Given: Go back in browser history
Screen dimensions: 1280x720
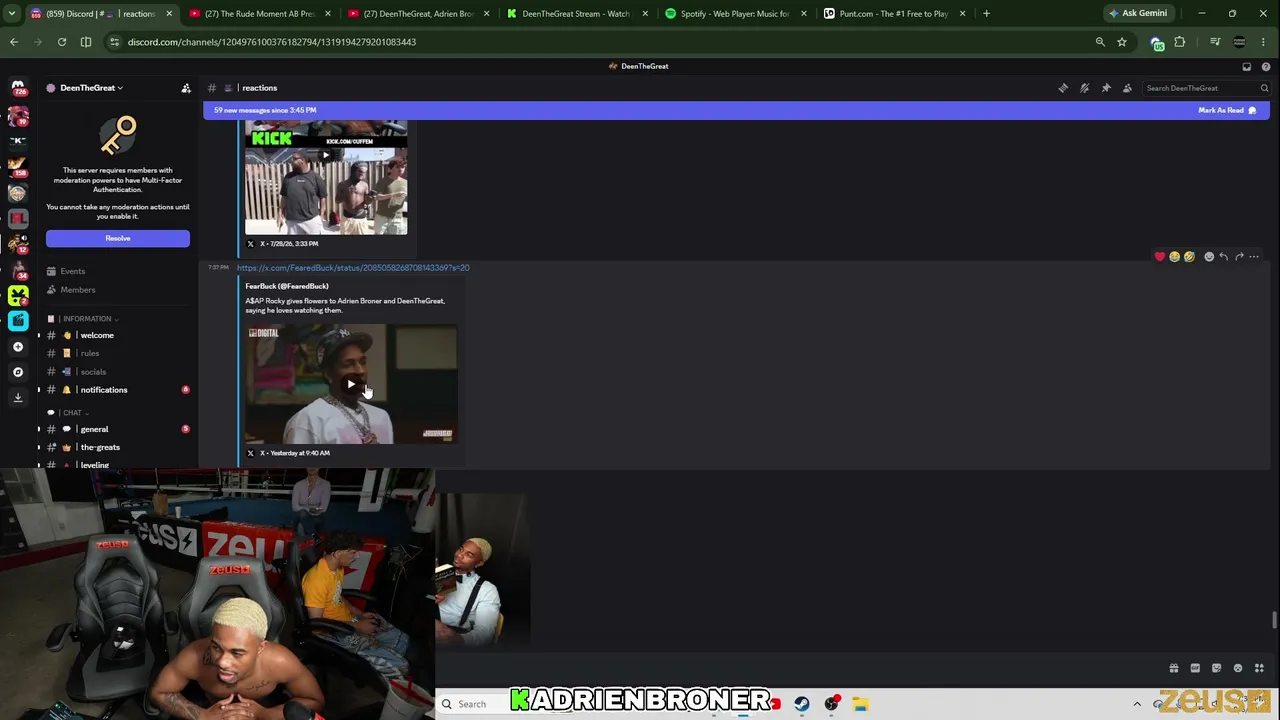Looking at the screenshot, I should (14, 42).
